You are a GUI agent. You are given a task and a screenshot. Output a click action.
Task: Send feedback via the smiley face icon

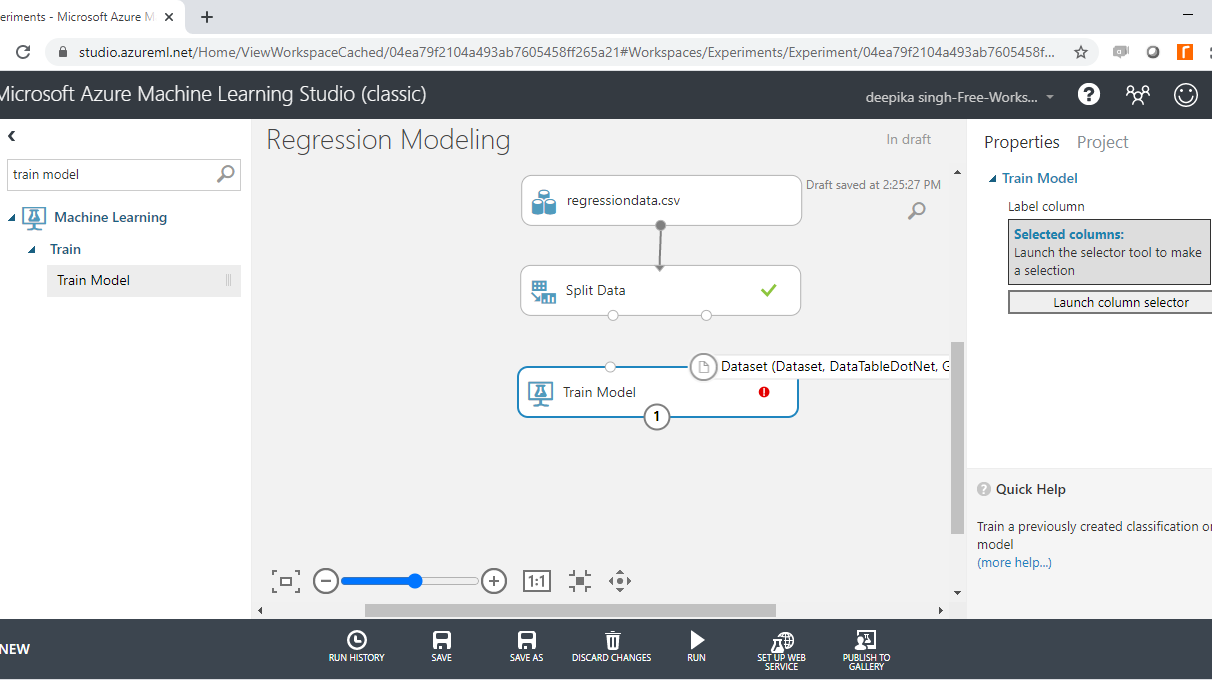click(x=1186, y=94)
